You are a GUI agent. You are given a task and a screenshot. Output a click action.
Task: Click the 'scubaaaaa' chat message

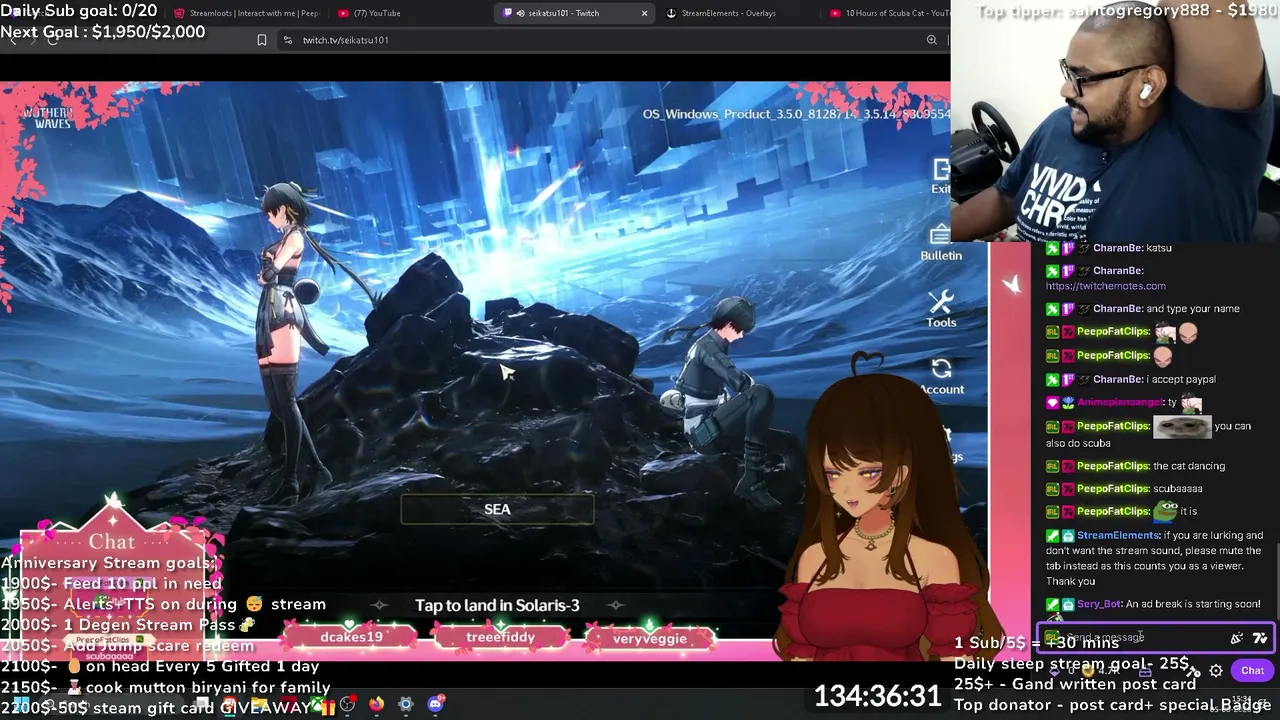click(x=1177, y=489)
